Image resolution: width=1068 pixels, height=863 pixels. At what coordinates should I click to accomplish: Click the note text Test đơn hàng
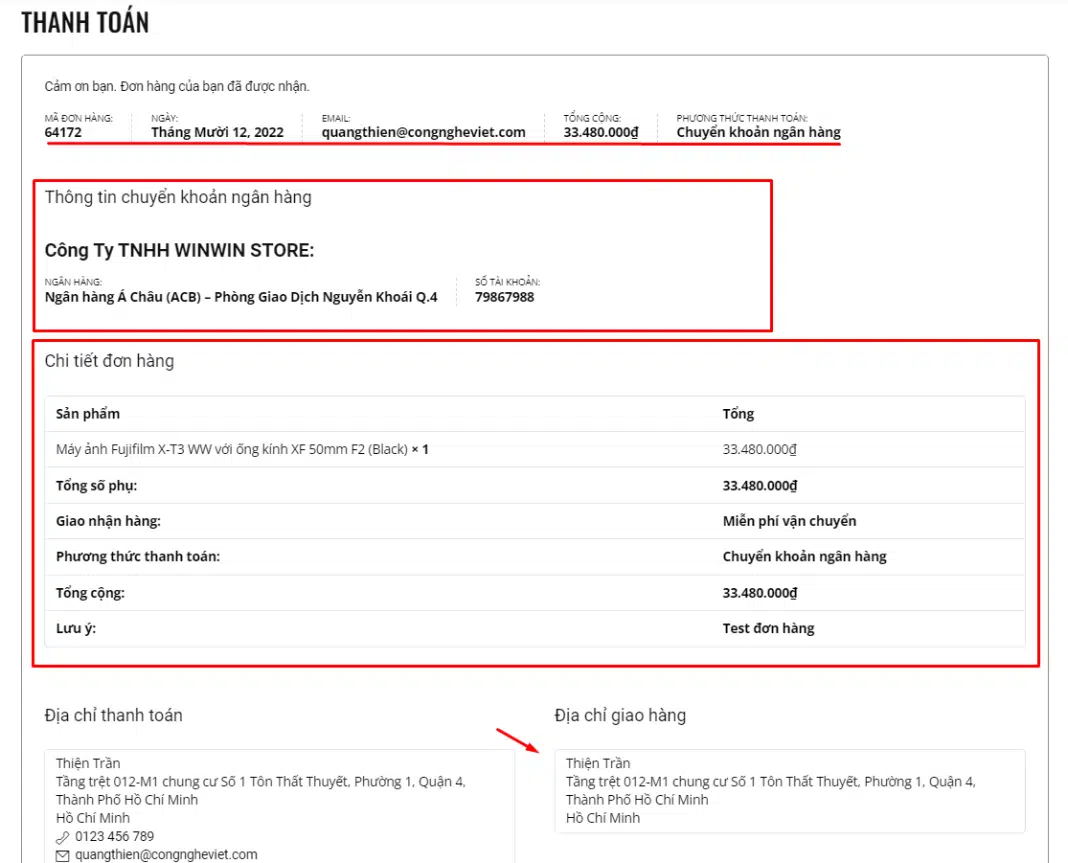click(768, 628)
